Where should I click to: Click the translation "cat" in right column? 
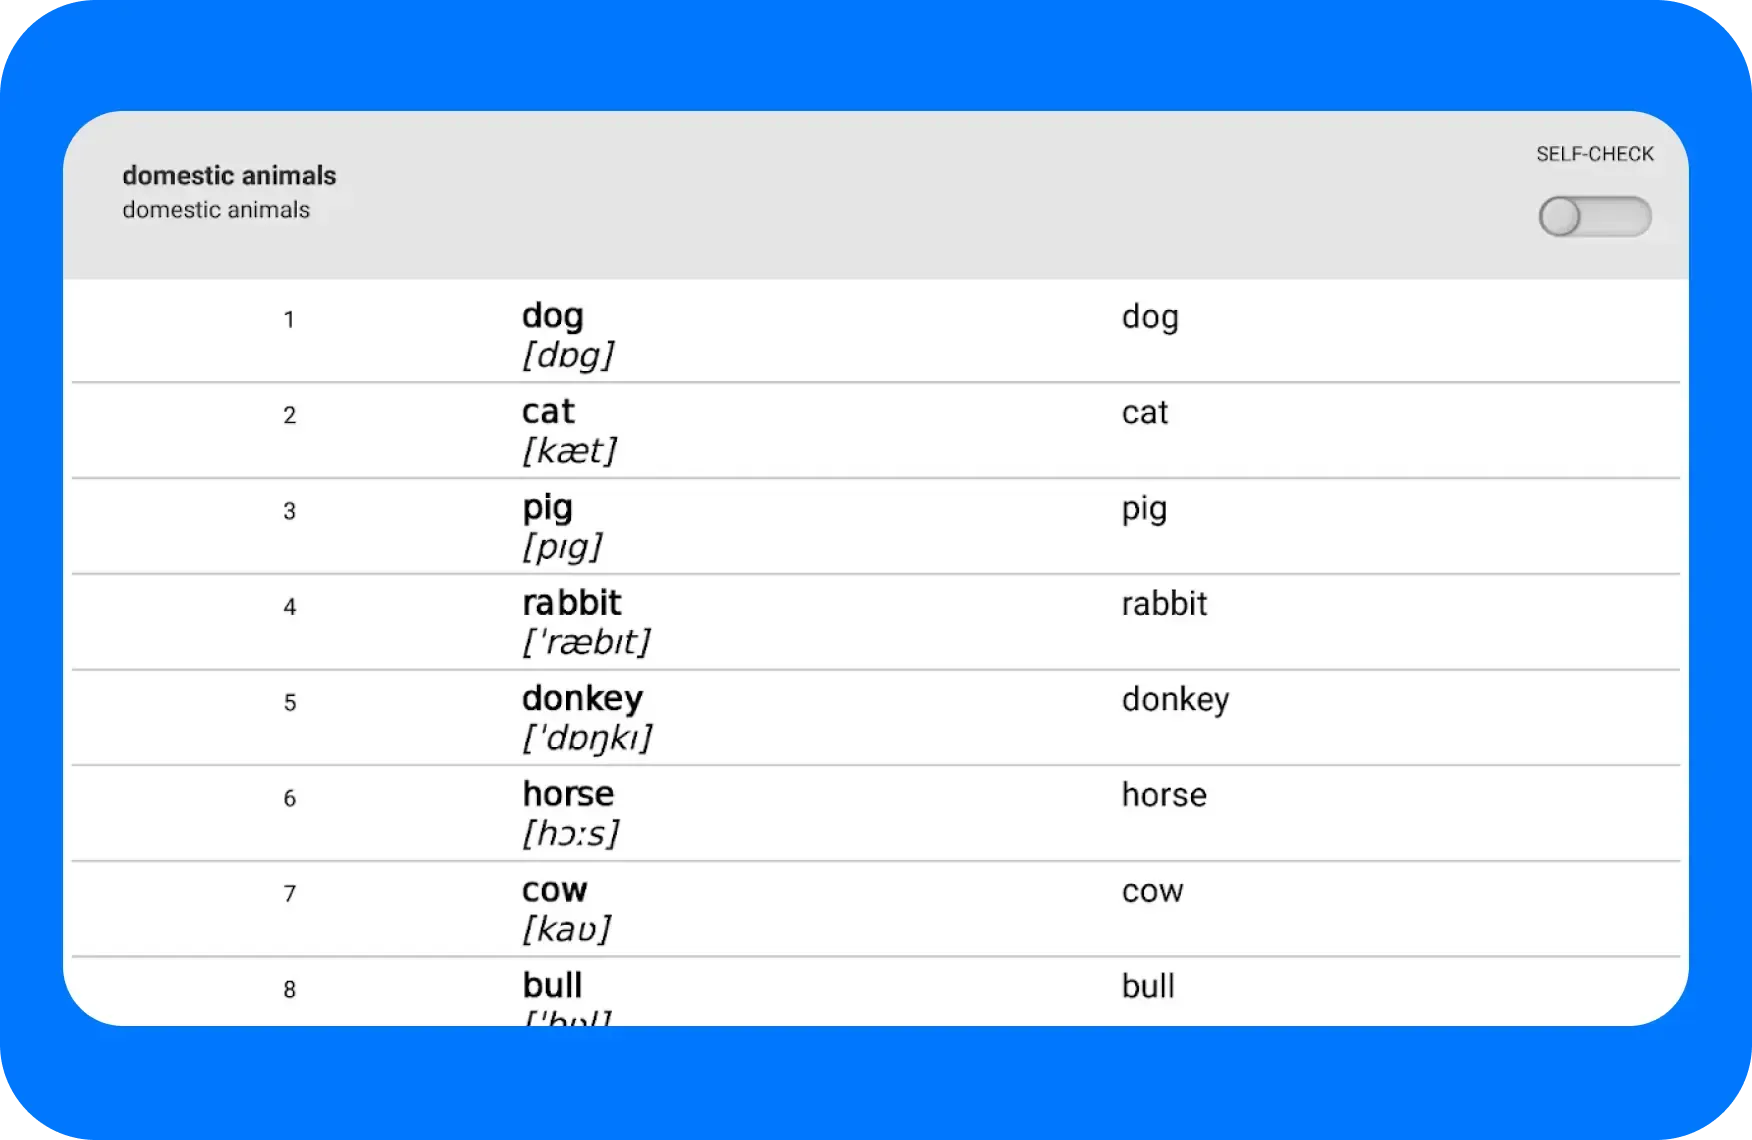(1144, 413)
